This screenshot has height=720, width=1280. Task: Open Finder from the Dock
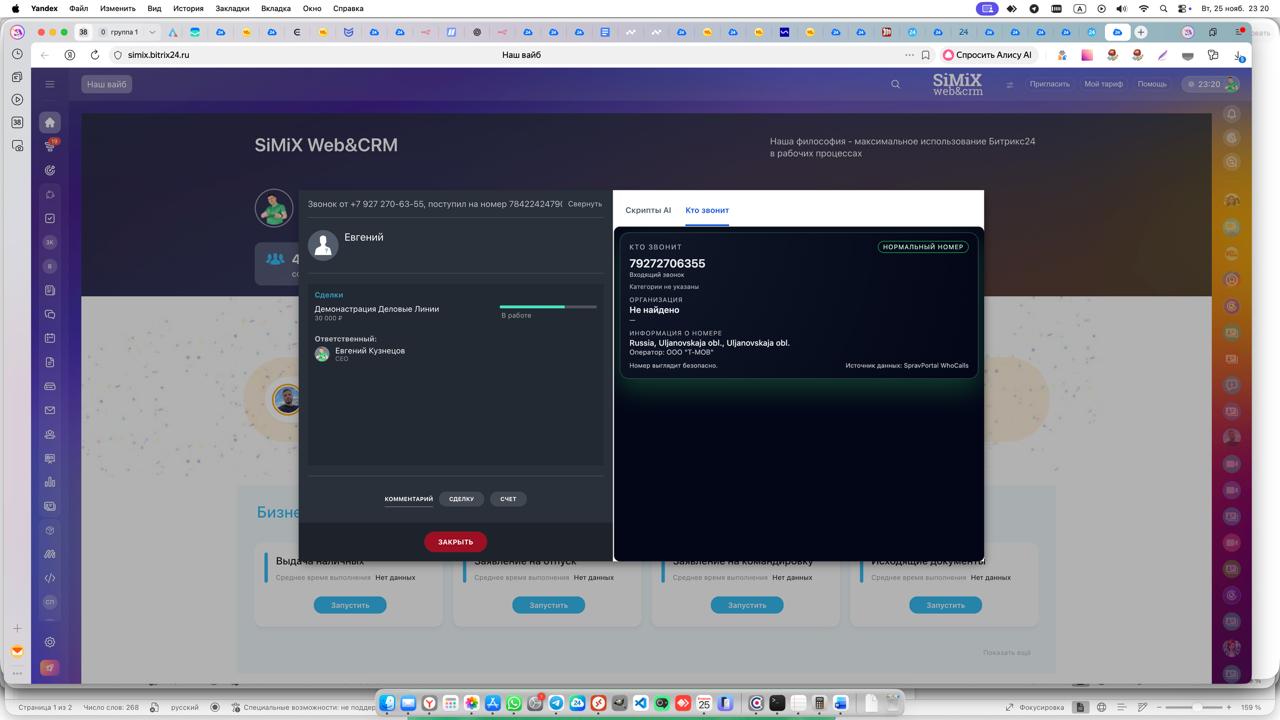click(x=387, y=703)
